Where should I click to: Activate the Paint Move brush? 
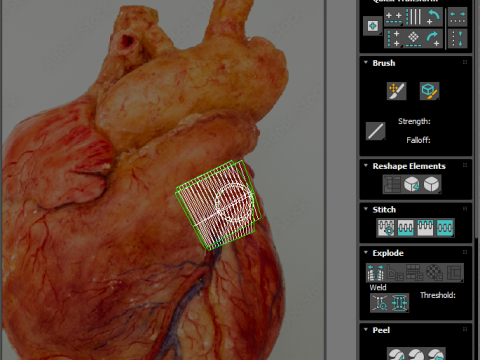tap(397, 91)
